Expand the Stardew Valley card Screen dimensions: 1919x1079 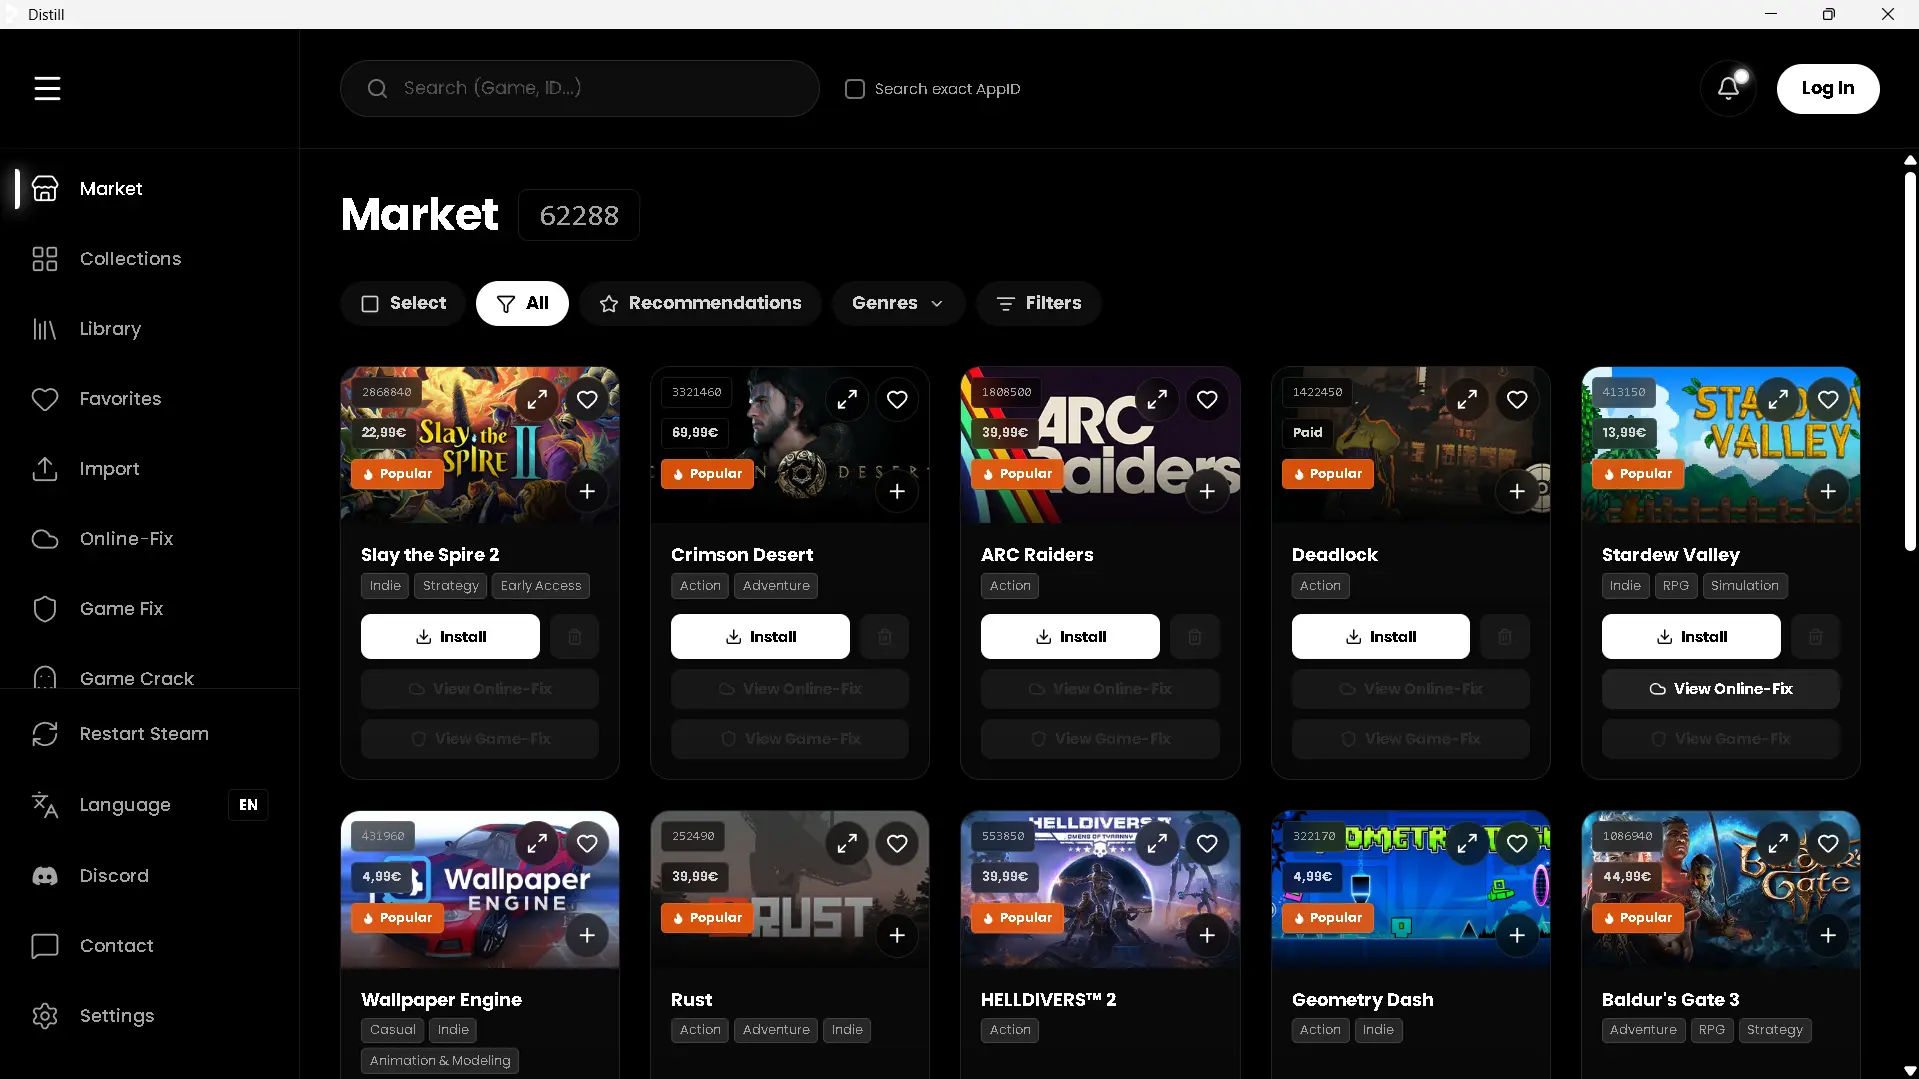[x=1778, y=400]
